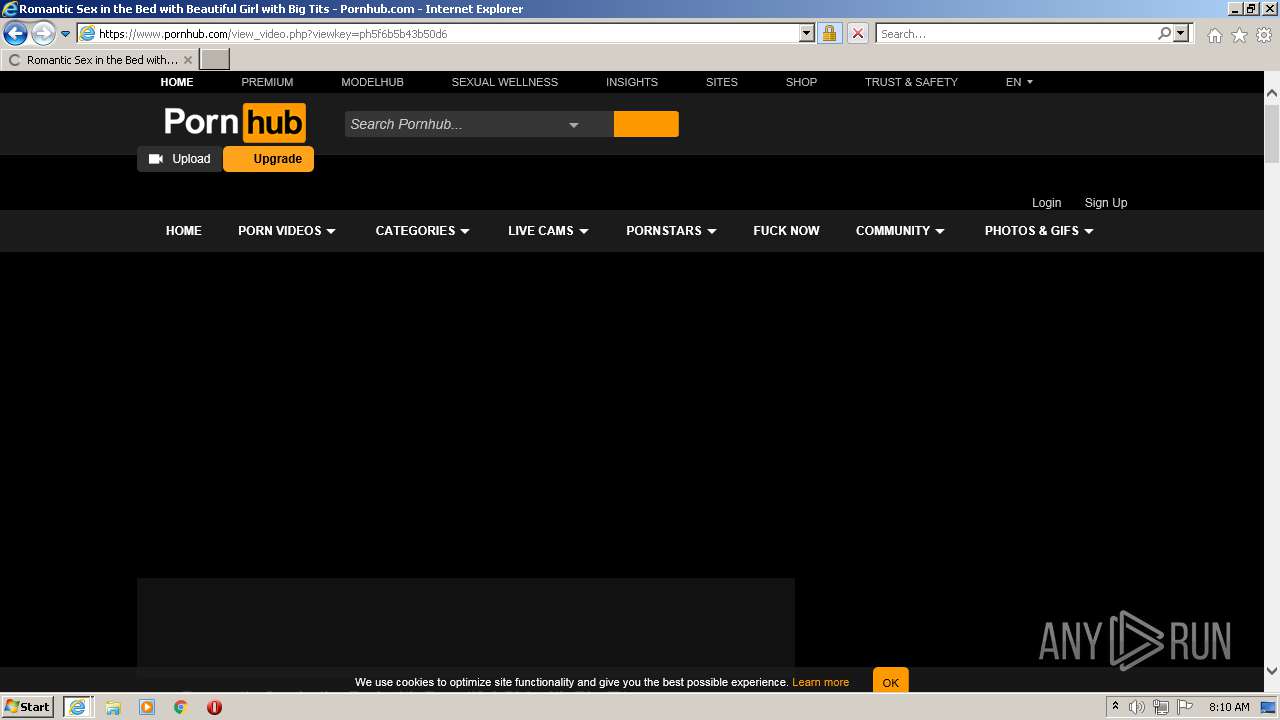Viewport: 1280px width, 720px height.
Task: Open the TRUST & SAFETY link
Action: coord(911,82)
